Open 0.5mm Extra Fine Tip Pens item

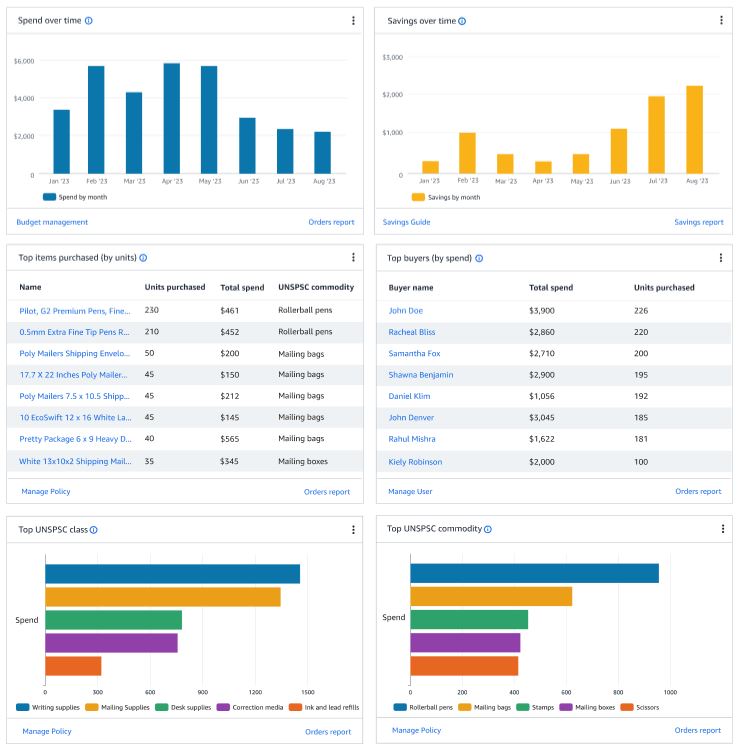[x=74, y=332]
